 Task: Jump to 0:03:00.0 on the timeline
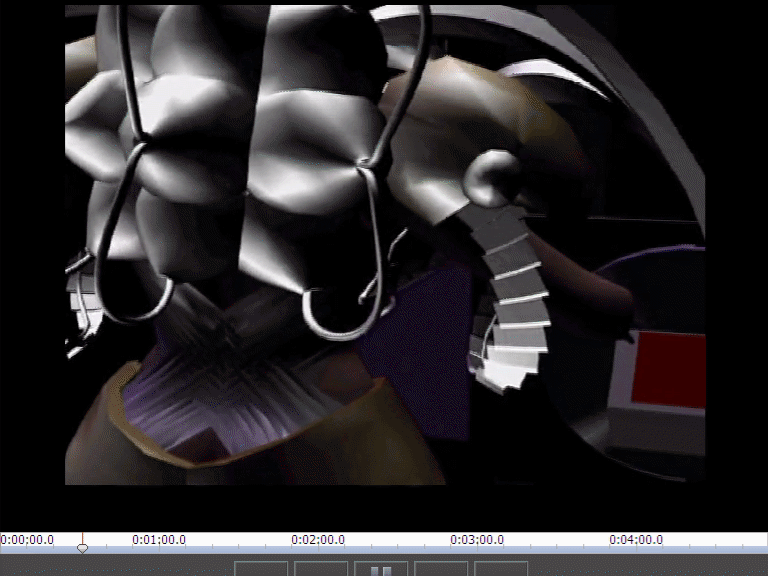477,540
